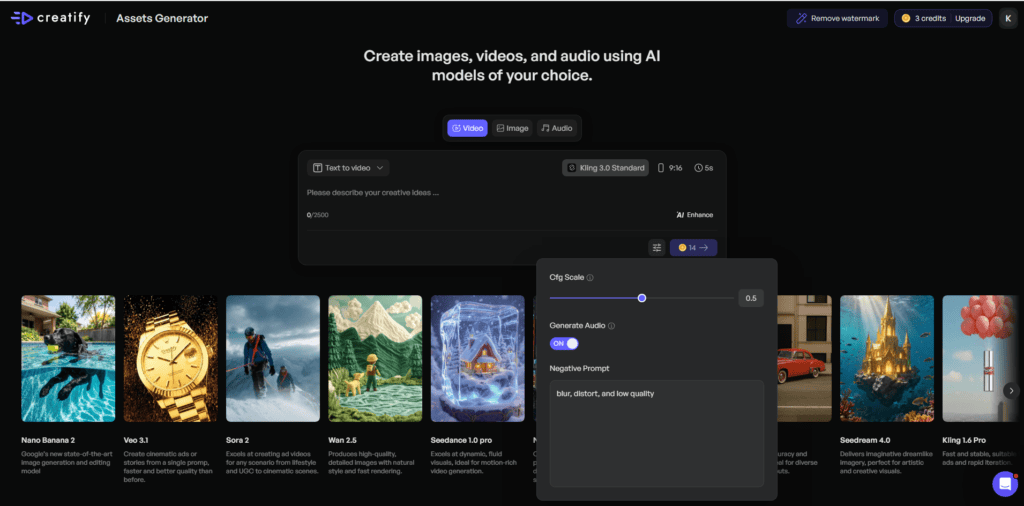The image size is (1024, 506).
Task: Click the red car thumbnail
Action: 805,358
